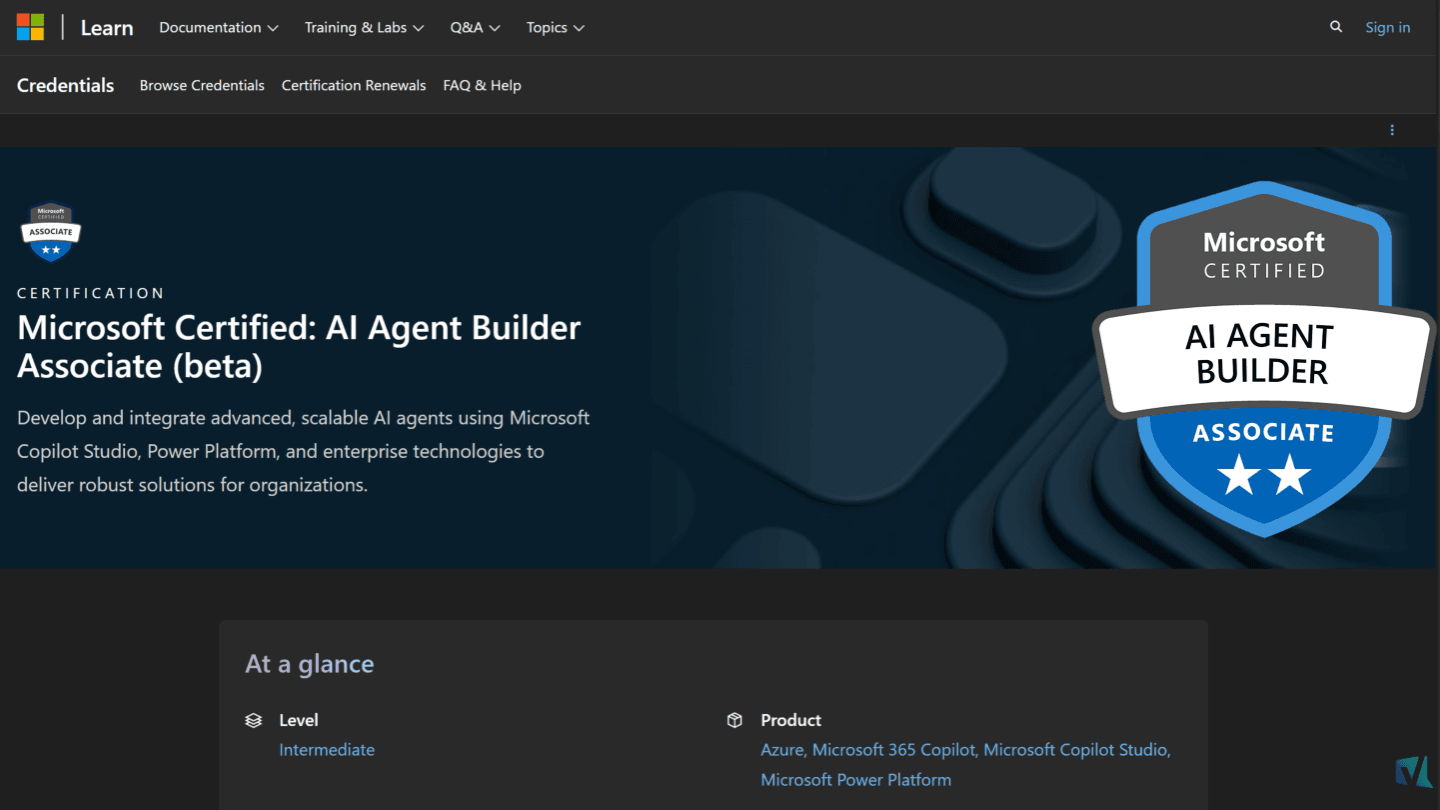Click the Microsoft Copilot Studio link
1440x810 pixels.
coord(1076,750)
